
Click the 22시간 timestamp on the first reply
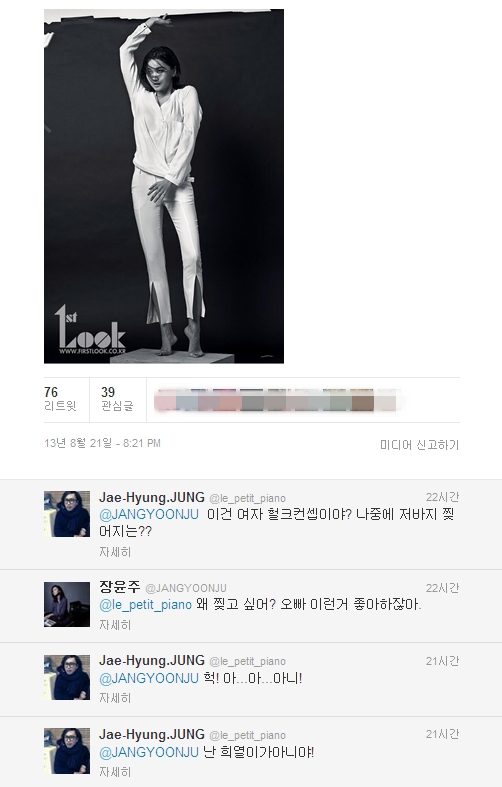pyautogui.click(x=442, y=497)
